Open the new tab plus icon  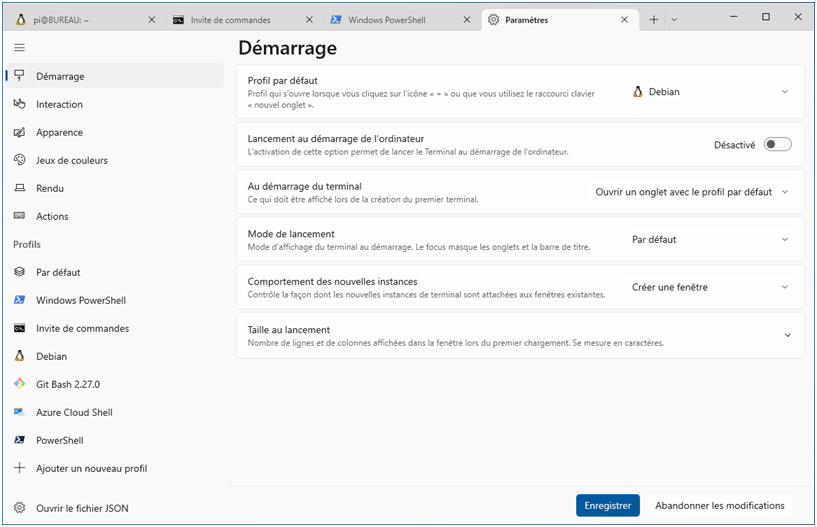pos(654,19)
